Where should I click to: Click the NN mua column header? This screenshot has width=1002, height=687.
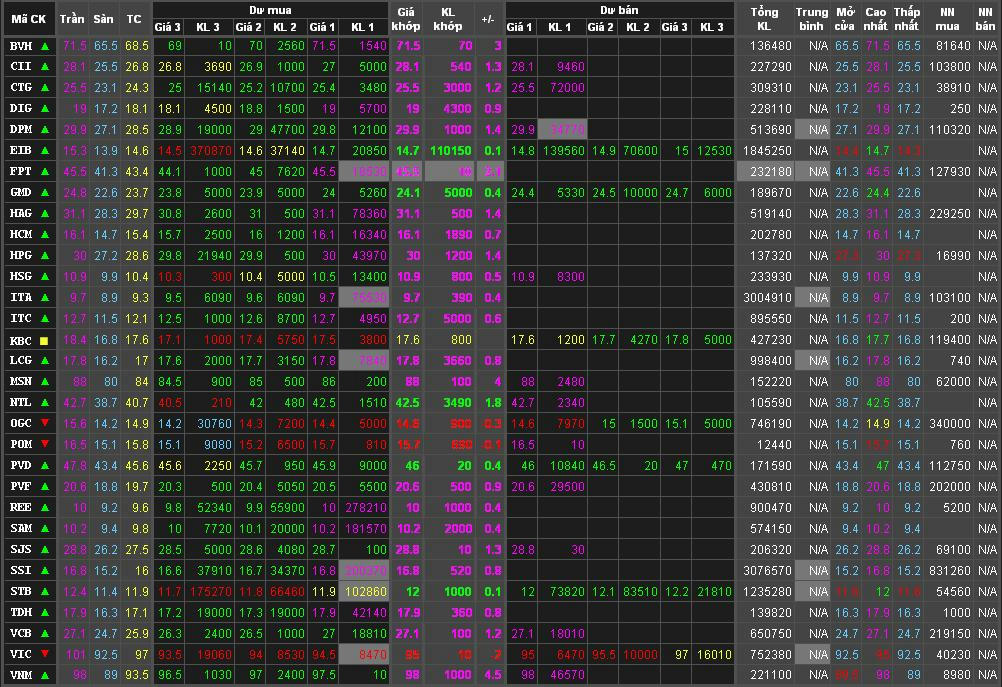948,19
